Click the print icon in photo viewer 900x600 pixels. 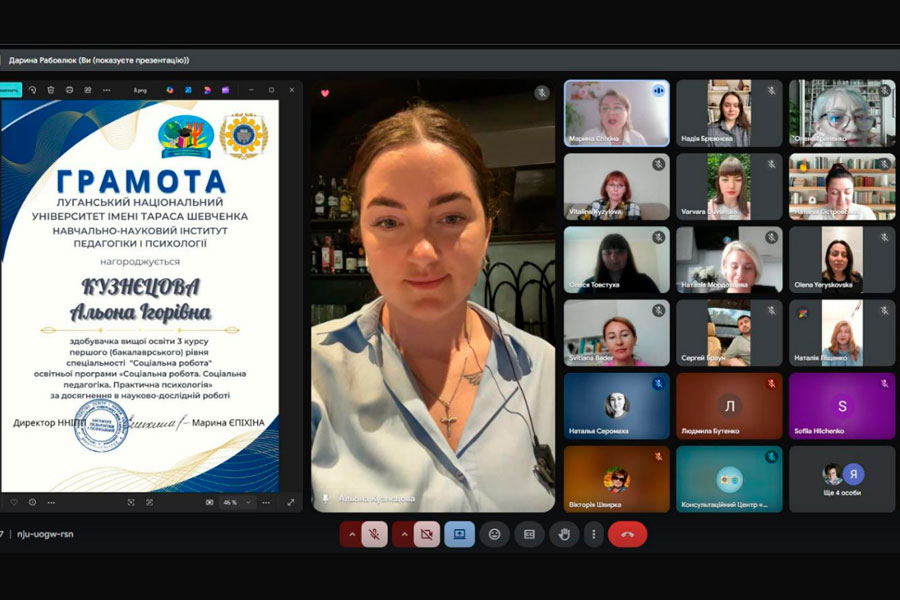69,90
